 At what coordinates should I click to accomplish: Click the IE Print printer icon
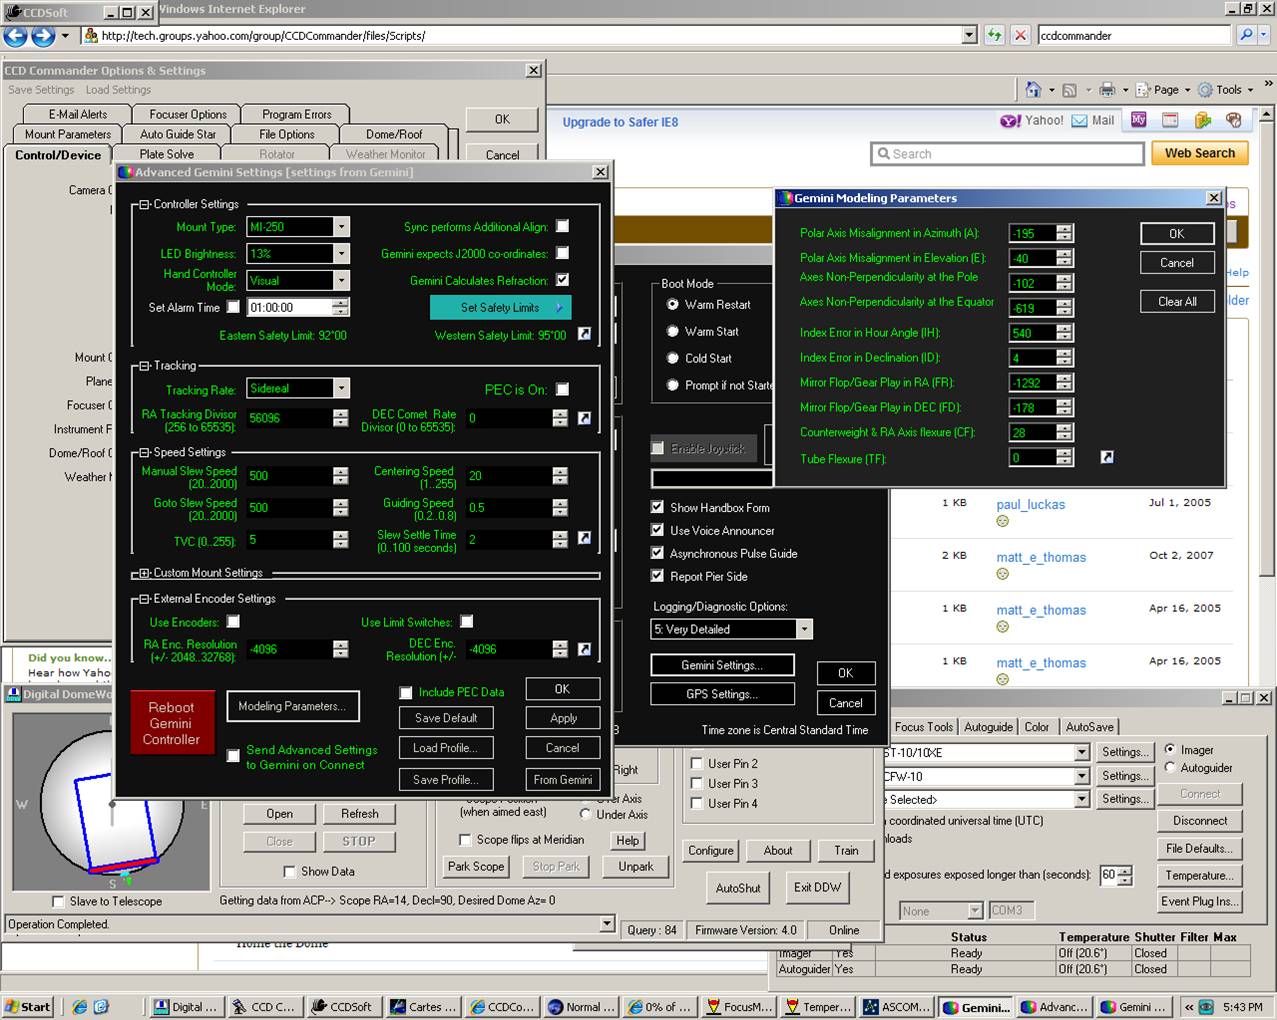point(1107,90)
